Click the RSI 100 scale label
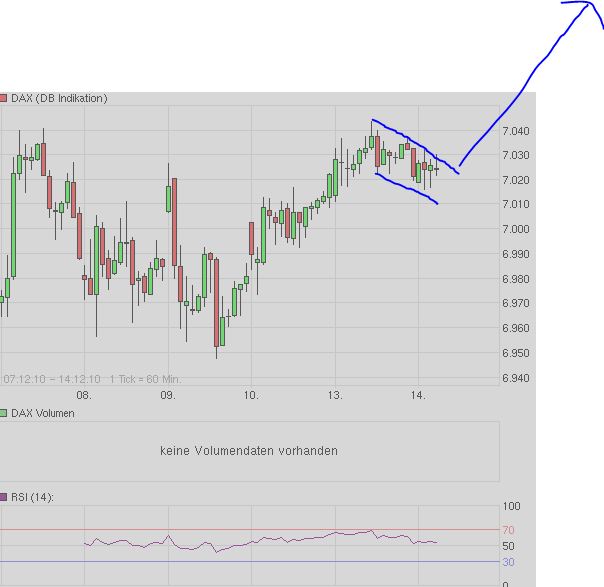This screenshot has height=587, width=604. 511,506
